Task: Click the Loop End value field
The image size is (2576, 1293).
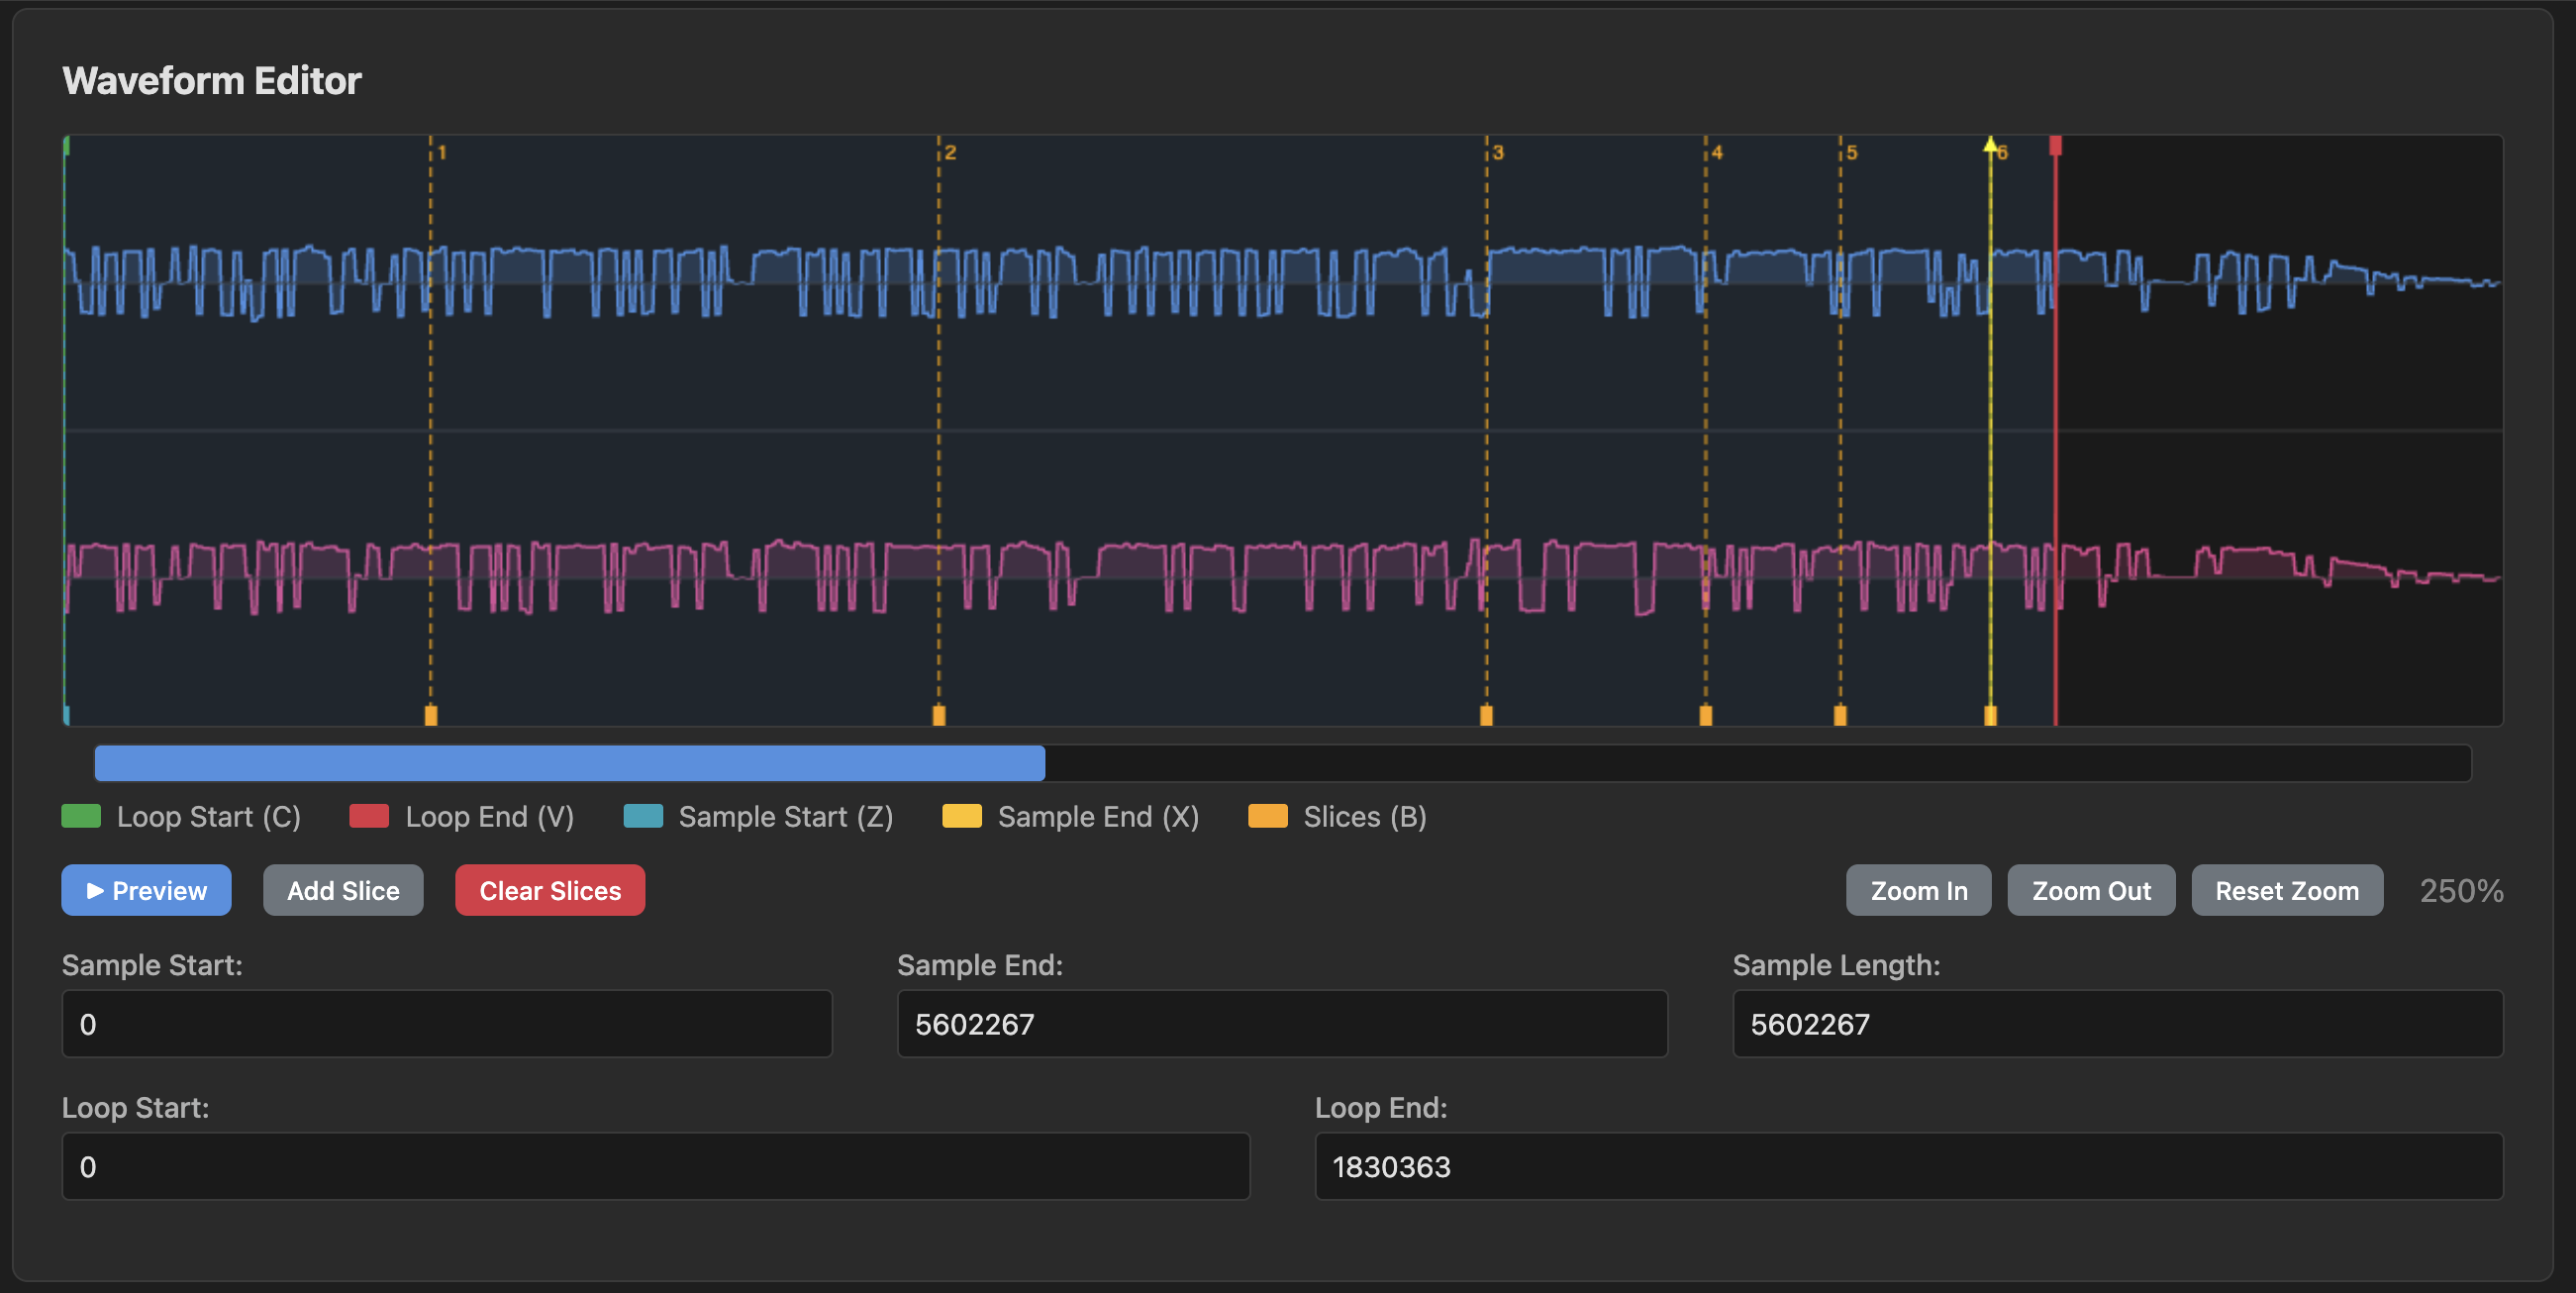Action: pyautogui.click(x=1907, y=1166)
